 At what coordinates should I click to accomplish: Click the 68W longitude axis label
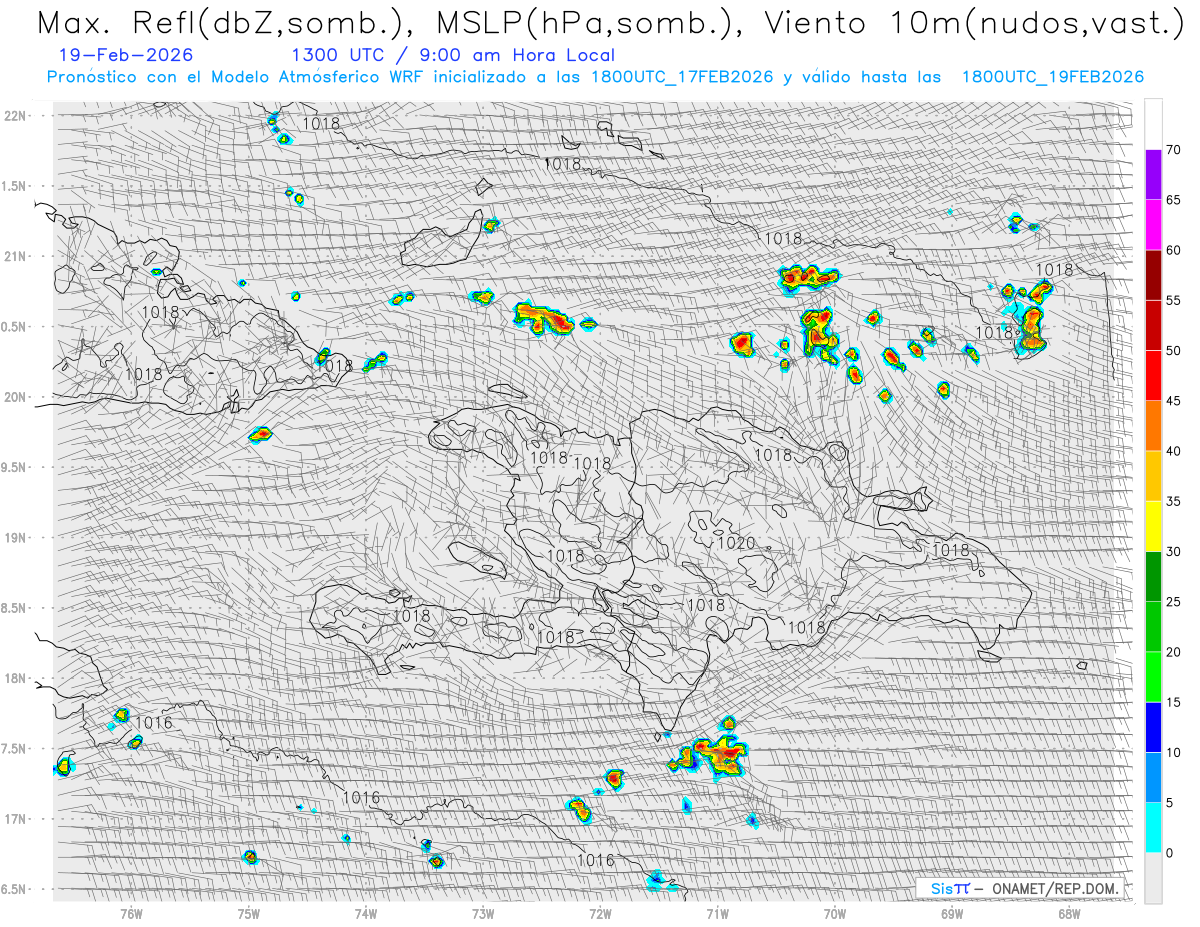click(1069, 913)
